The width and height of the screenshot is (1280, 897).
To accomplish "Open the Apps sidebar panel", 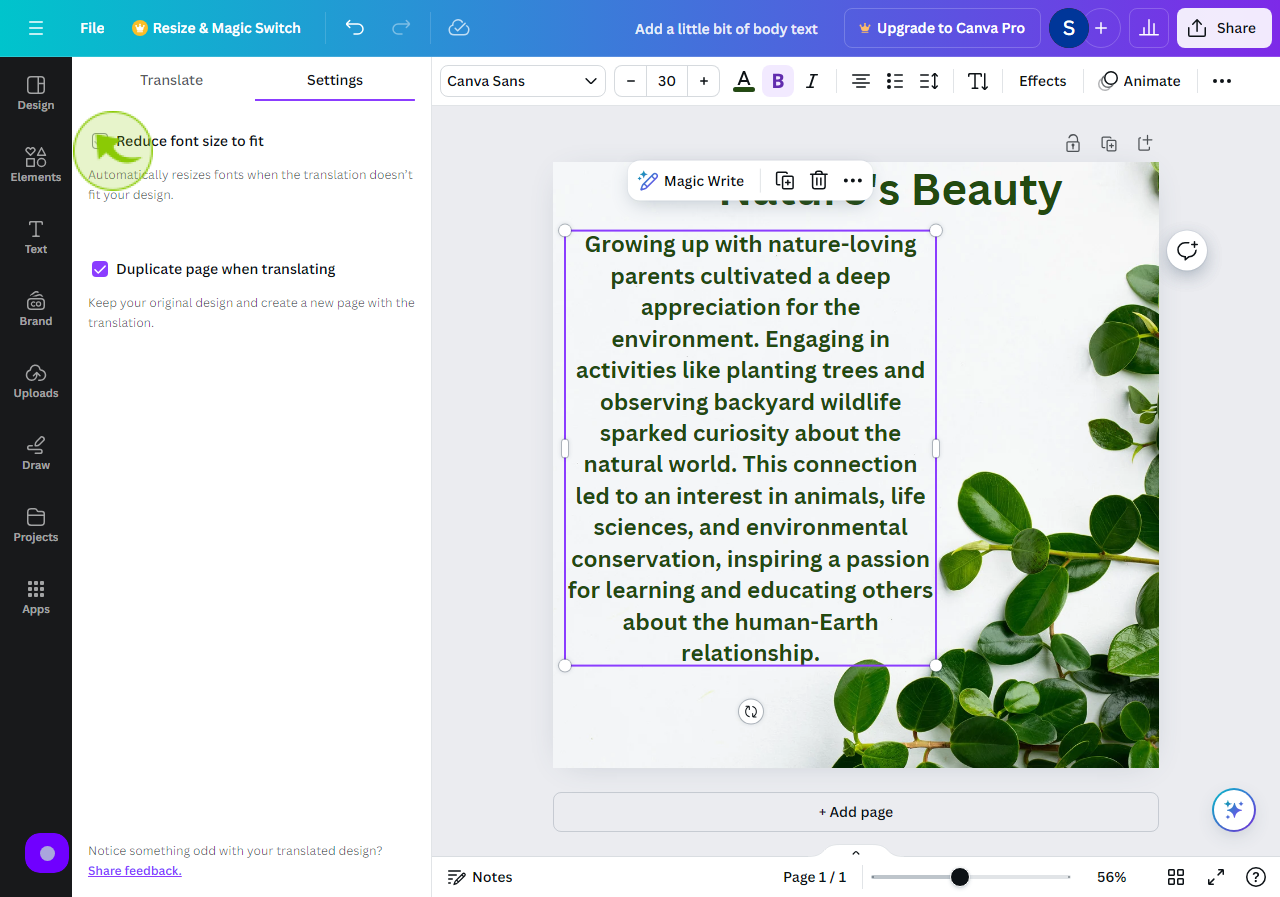I will 36,597.
